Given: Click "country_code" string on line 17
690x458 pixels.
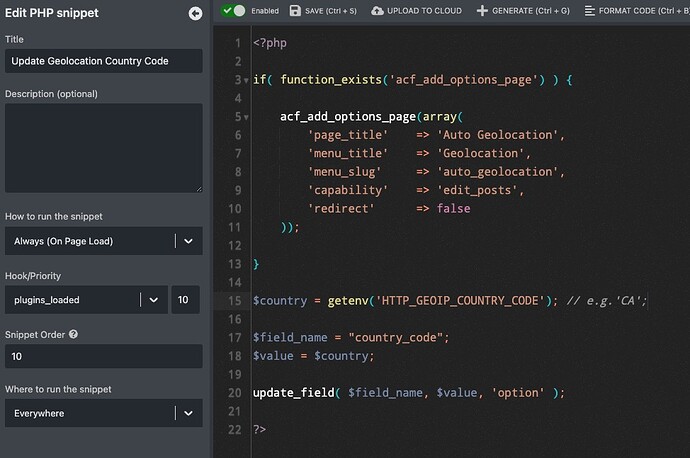Looking at the screenshot, I should (x=396, y=337).
